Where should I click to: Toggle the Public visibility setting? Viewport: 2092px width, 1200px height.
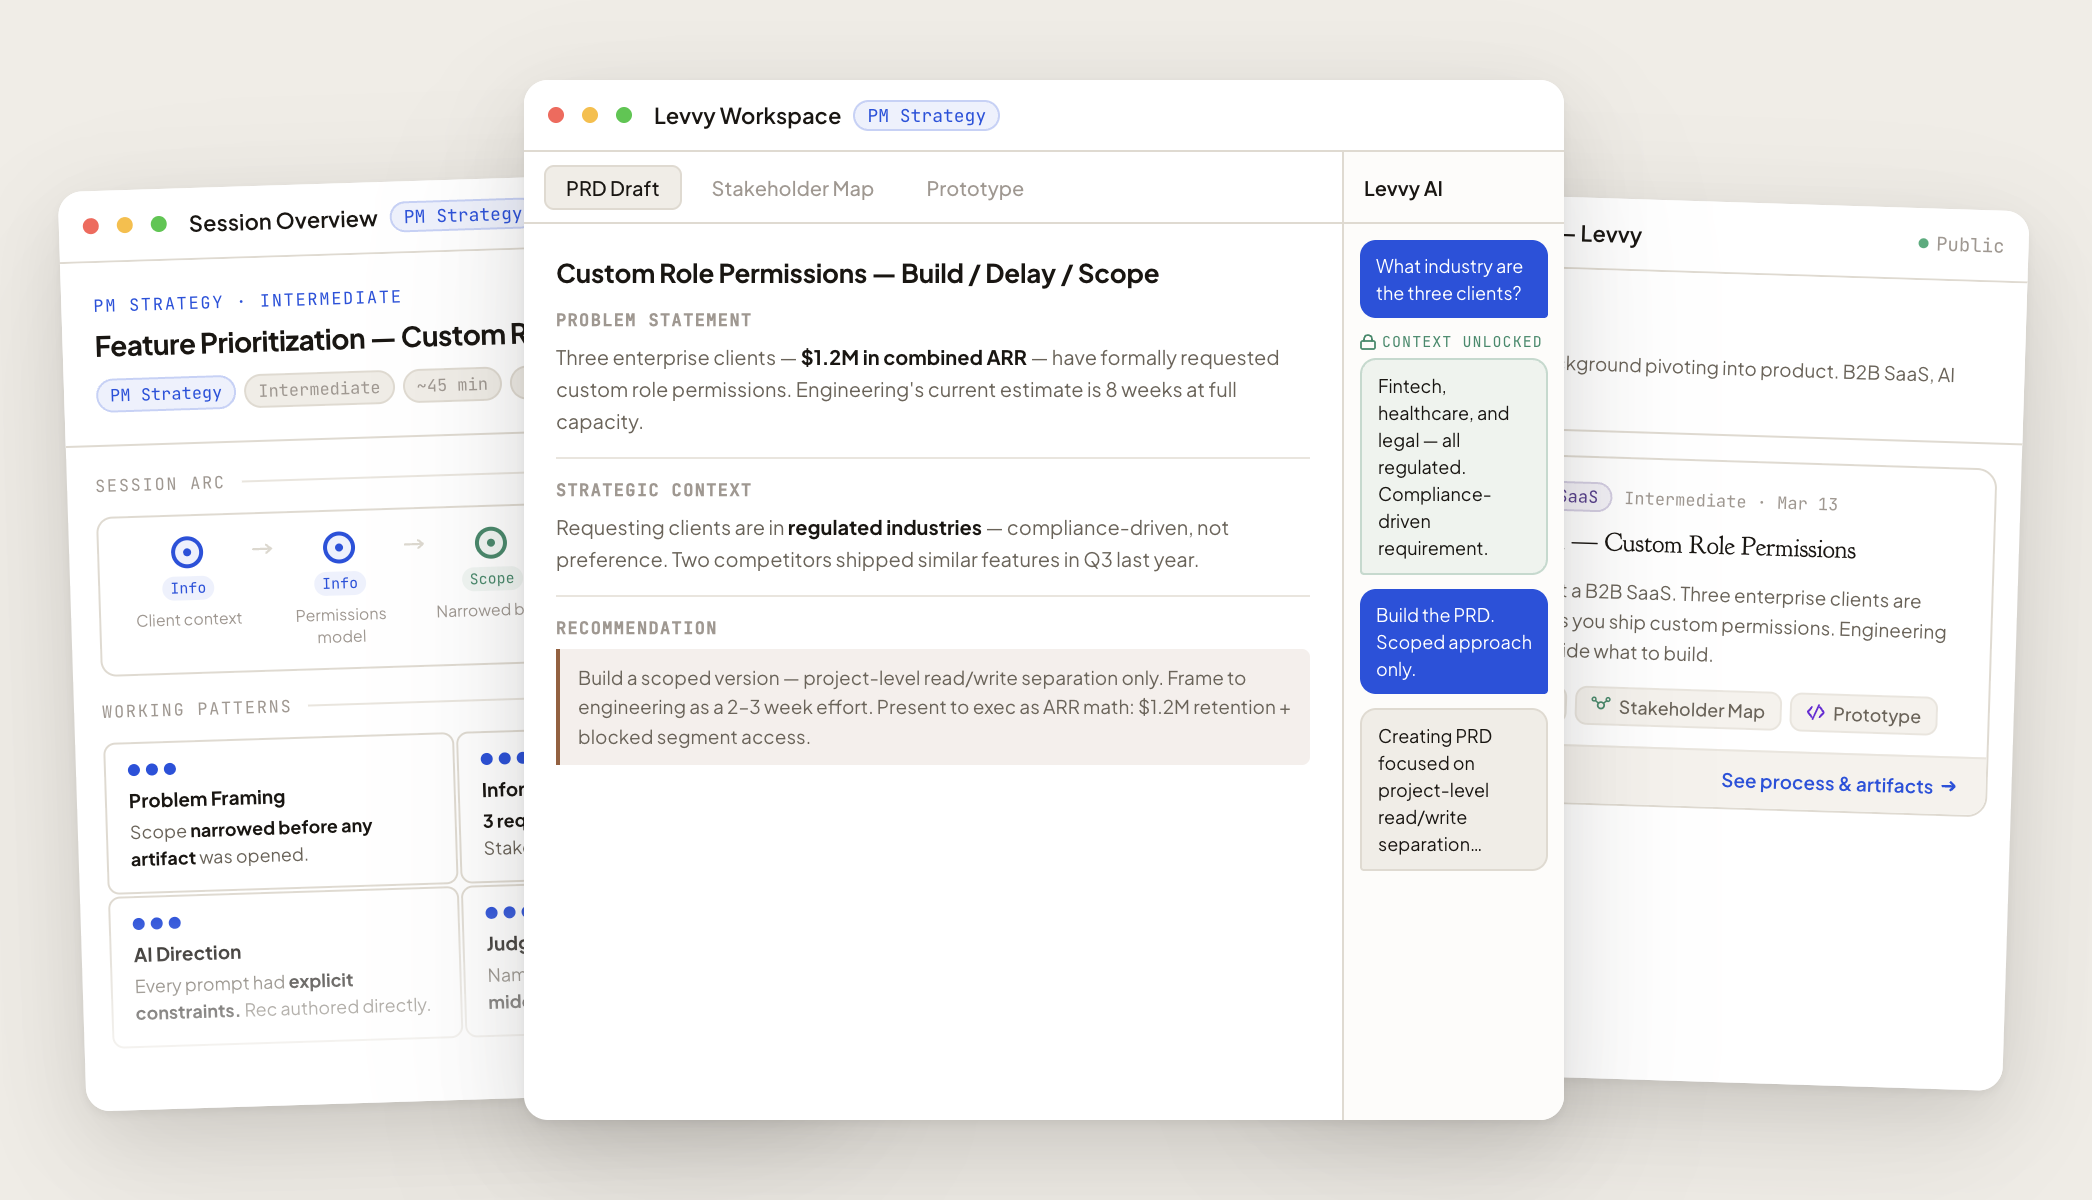point(1963,244)
